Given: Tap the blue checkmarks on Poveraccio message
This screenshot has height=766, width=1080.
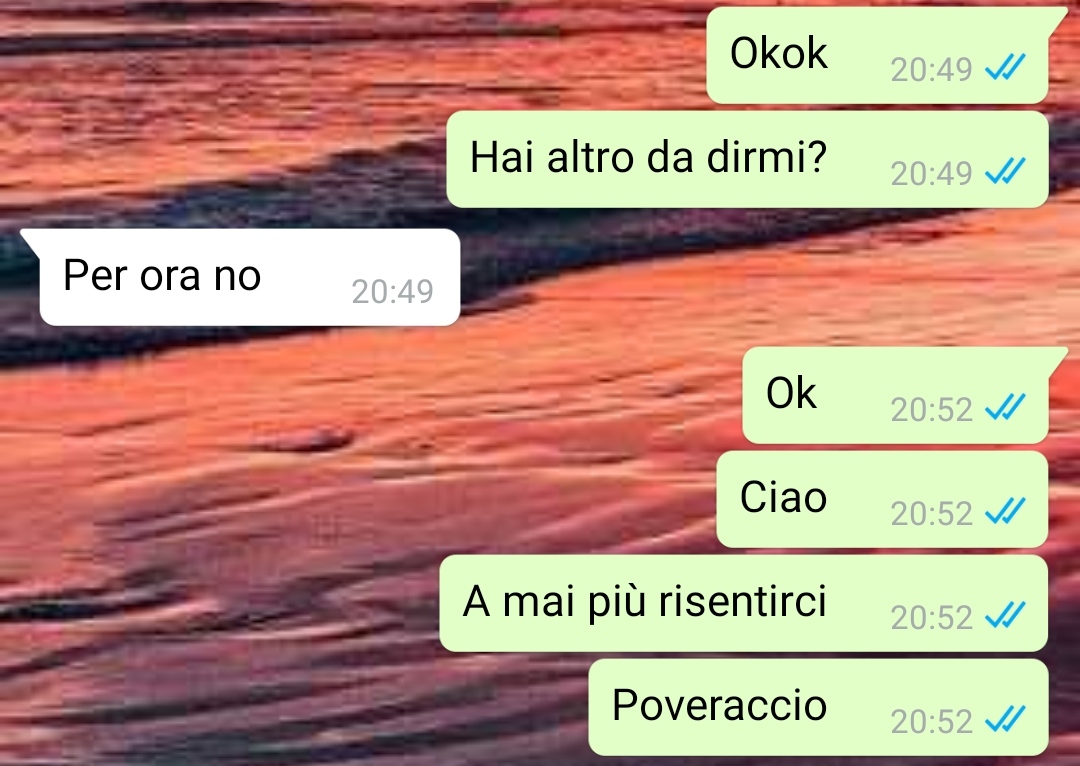Looking at the screenshot, I should click(1006, 720).
